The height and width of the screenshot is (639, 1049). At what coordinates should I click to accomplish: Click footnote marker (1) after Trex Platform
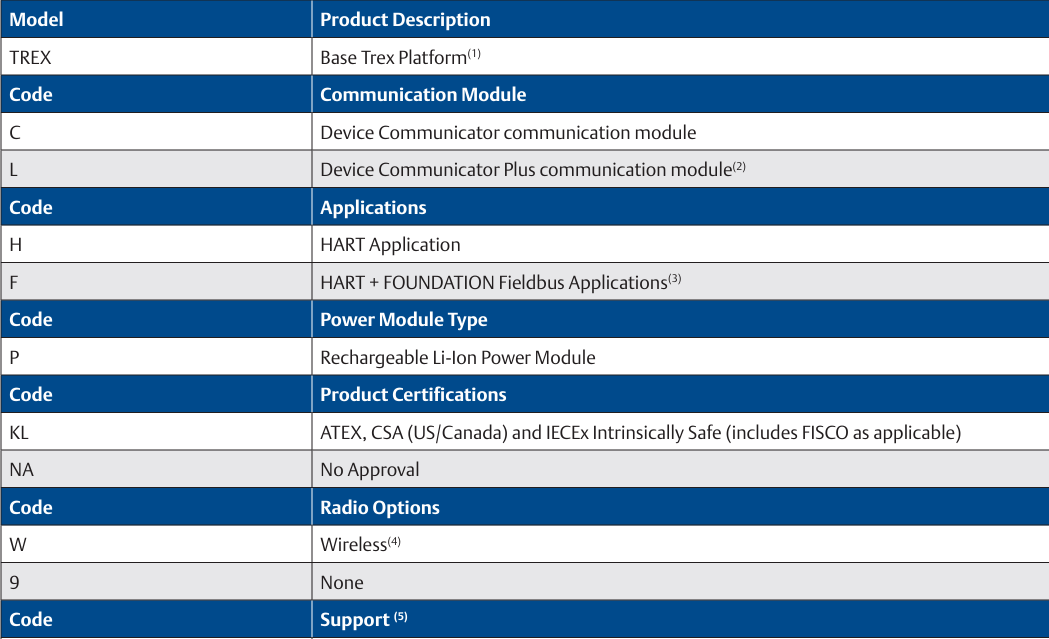pyautogui.click(x=474, y=54)
